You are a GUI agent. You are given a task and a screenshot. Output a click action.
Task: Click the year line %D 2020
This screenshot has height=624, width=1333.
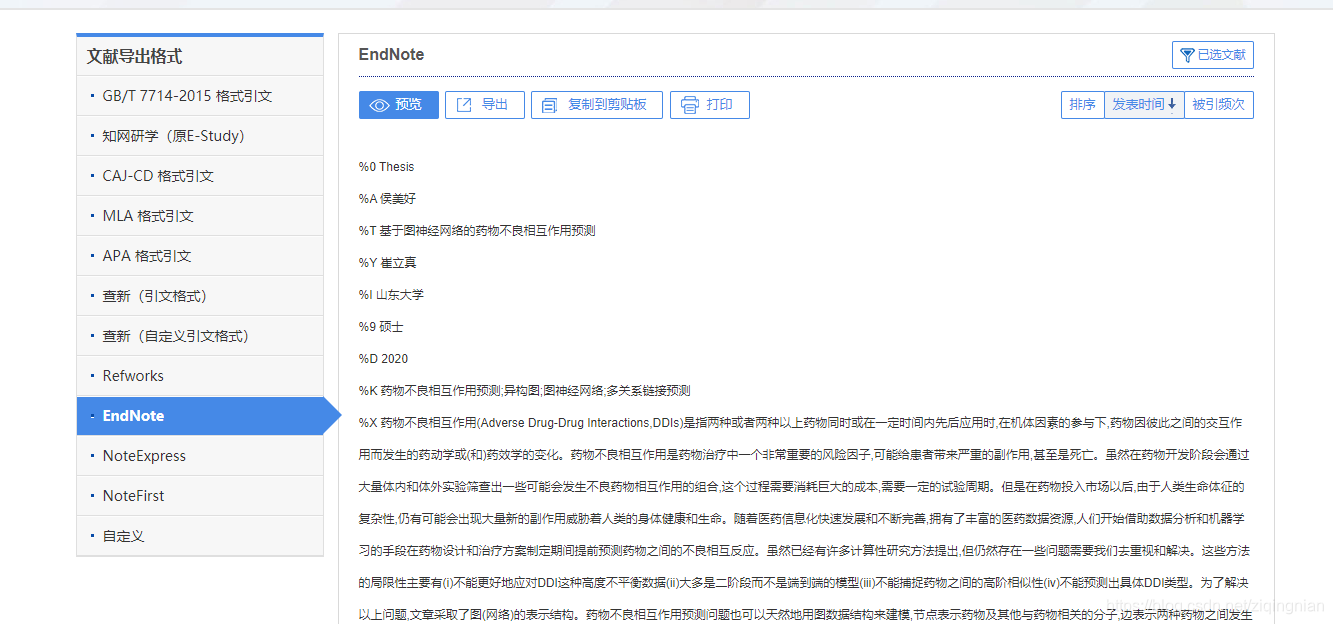pyautogui.click(x=383, y=359)
